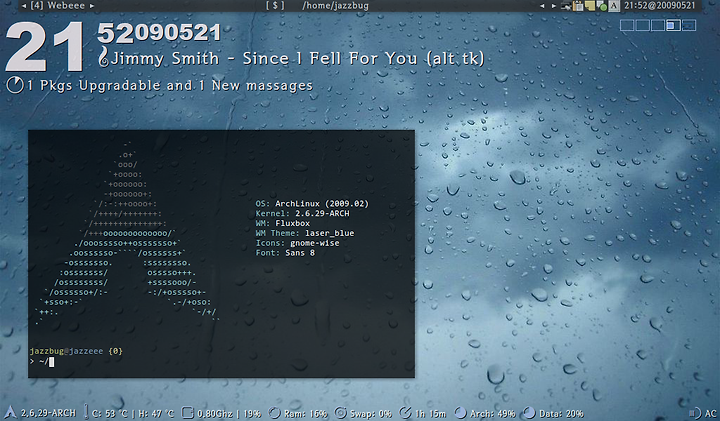Click the circular update icon beside Pkgs Upgradable
The height and width of the screenshot is (421, 720).
click(x=15, y=85)
